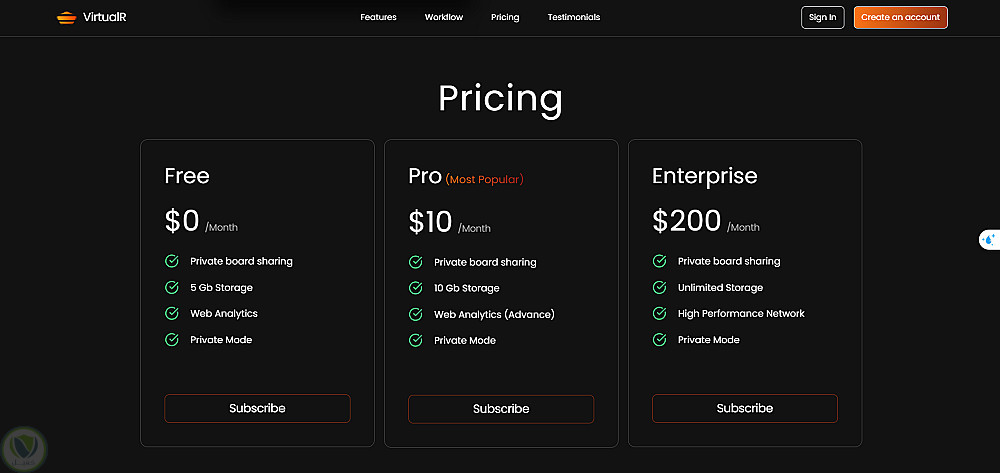Subscribe to the Enterprise plan
This screenshot has width=1000, height=473.
tap(745, 408)
